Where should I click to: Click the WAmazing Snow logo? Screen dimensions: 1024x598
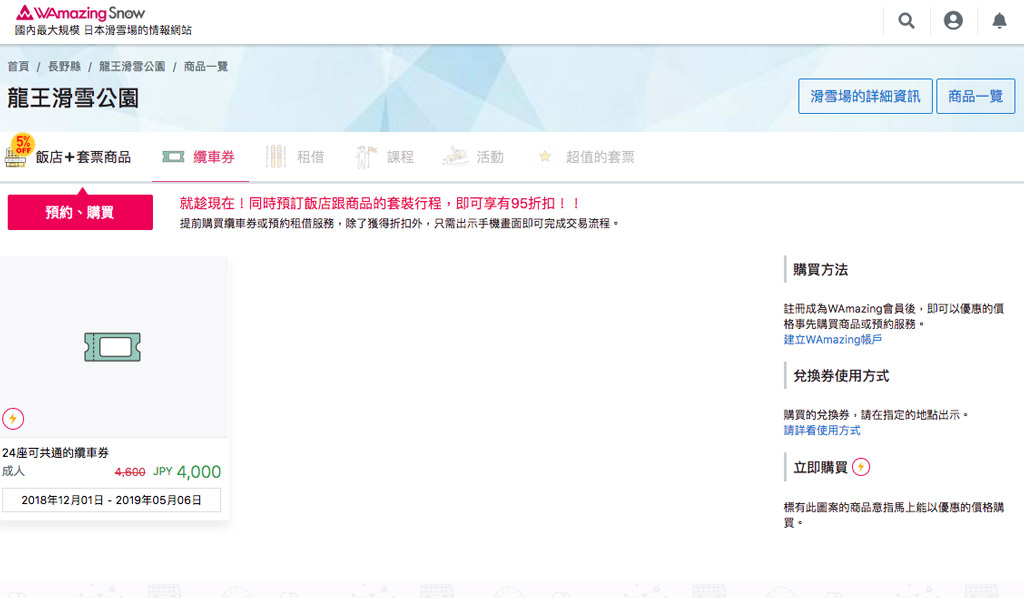click(80, 13)
